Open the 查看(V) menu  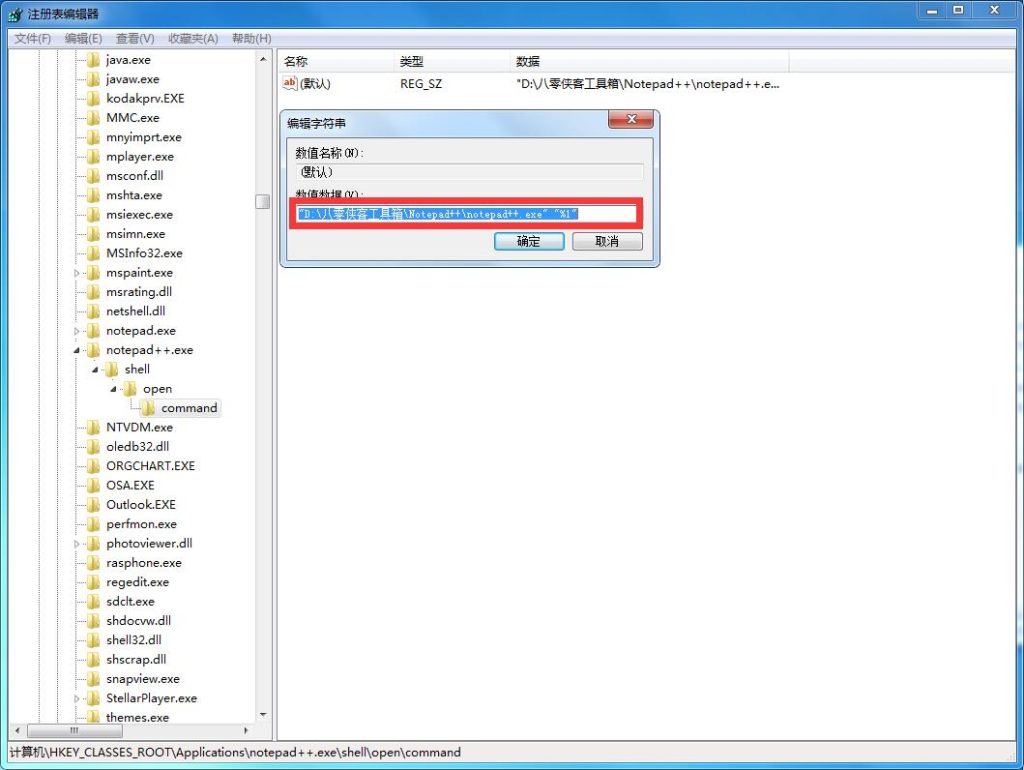pos(135,39)
